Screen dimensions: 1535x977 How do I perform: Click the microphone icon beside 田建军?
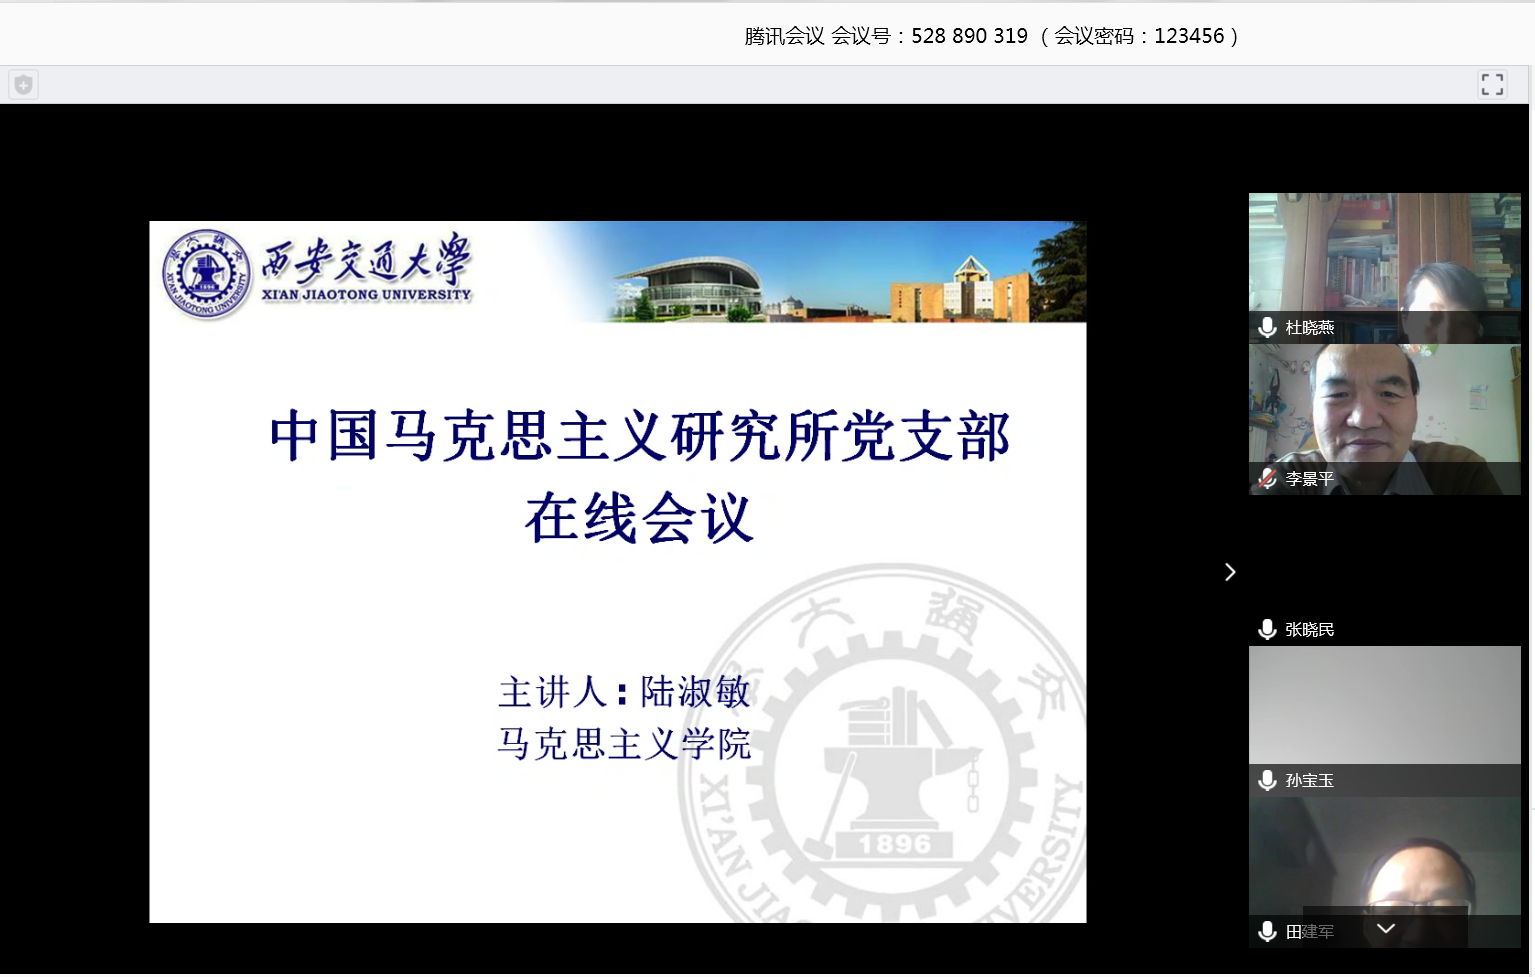click(1267, 932)
